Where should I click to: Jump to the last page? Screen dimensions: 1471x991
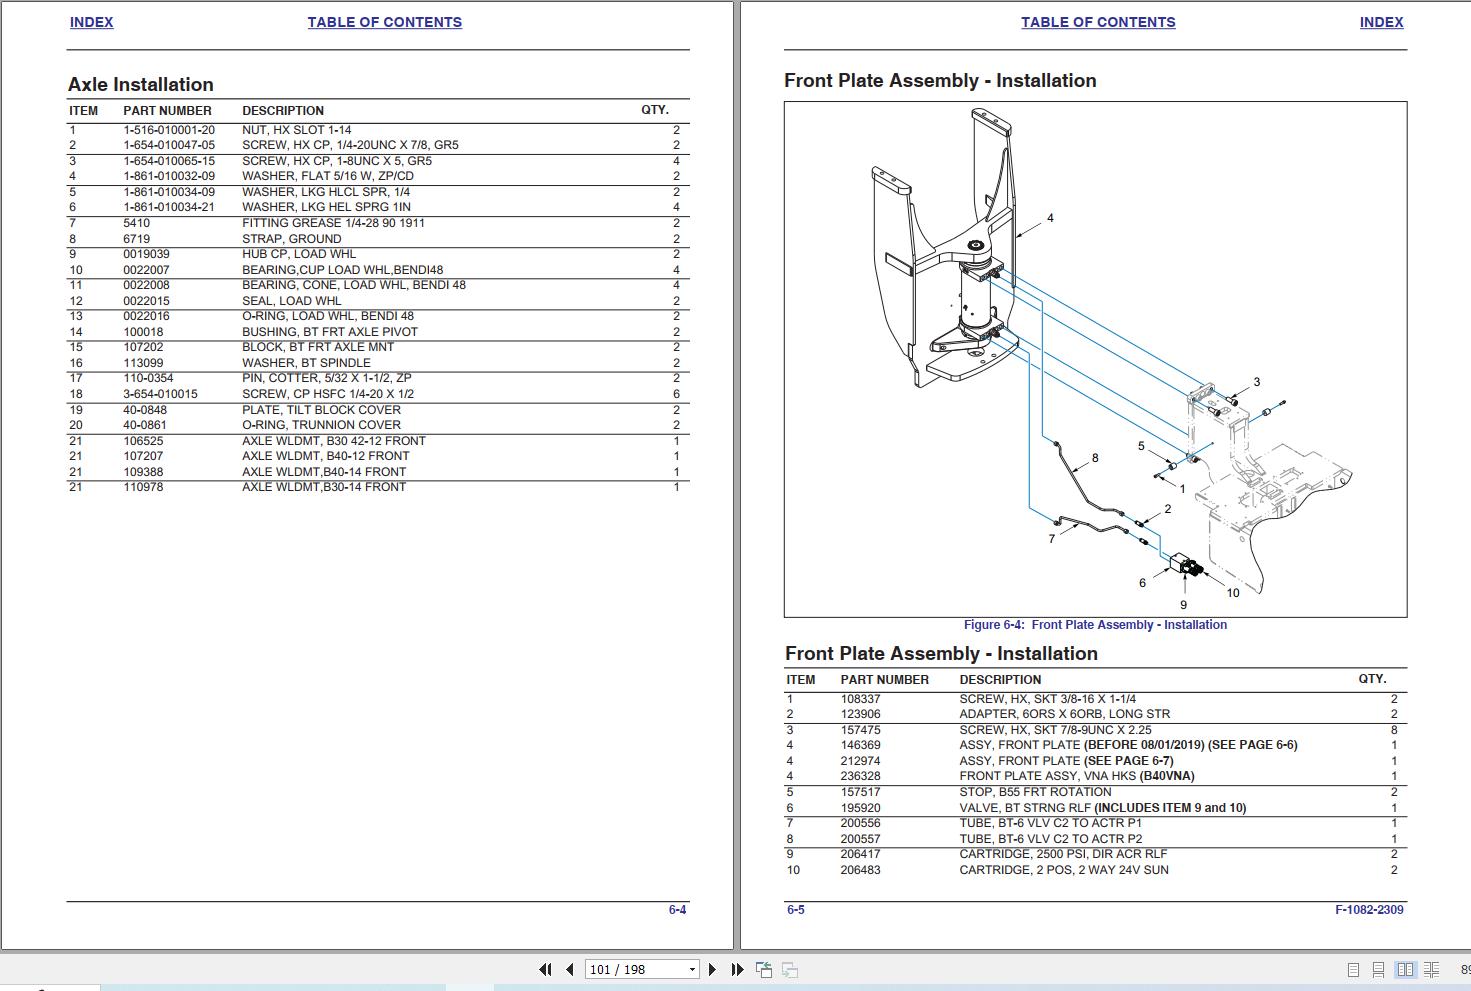coord(737,969)
